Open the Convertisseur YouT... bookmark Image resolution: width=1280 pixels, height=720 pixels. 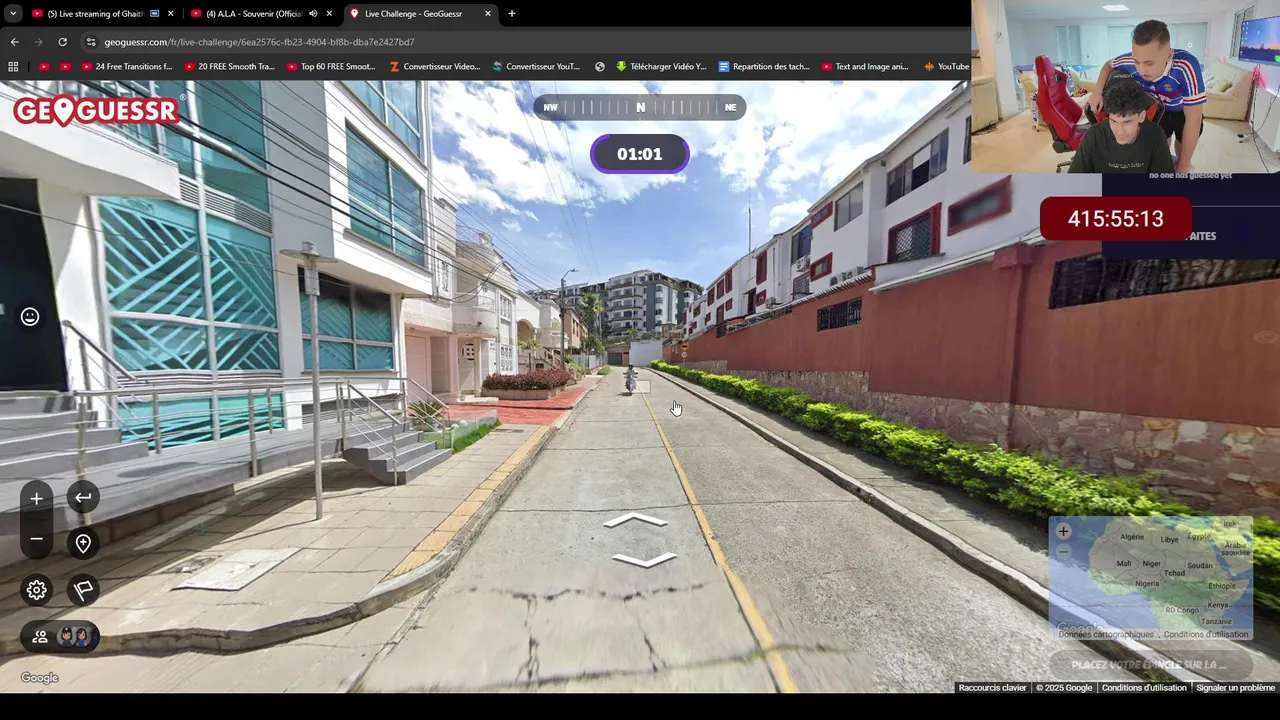pyautogui.click(x=536, y=66)
